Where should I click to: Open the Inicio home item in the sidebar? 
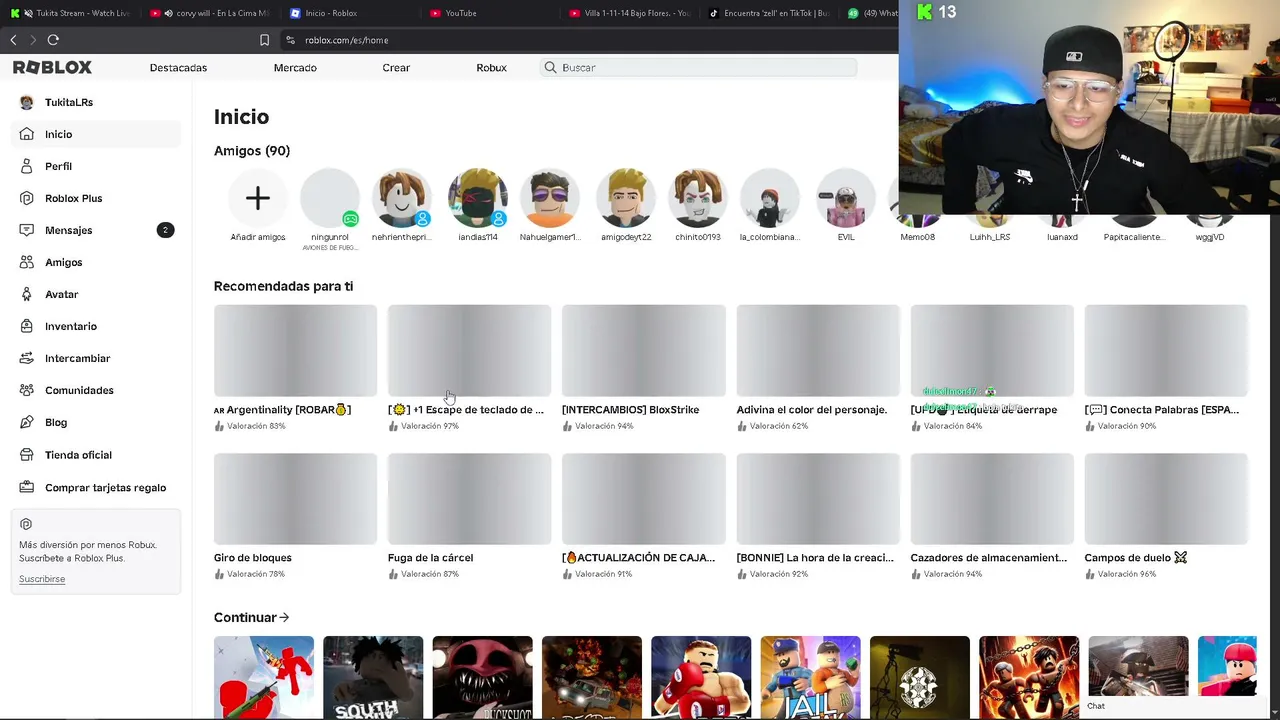(96, 134)
